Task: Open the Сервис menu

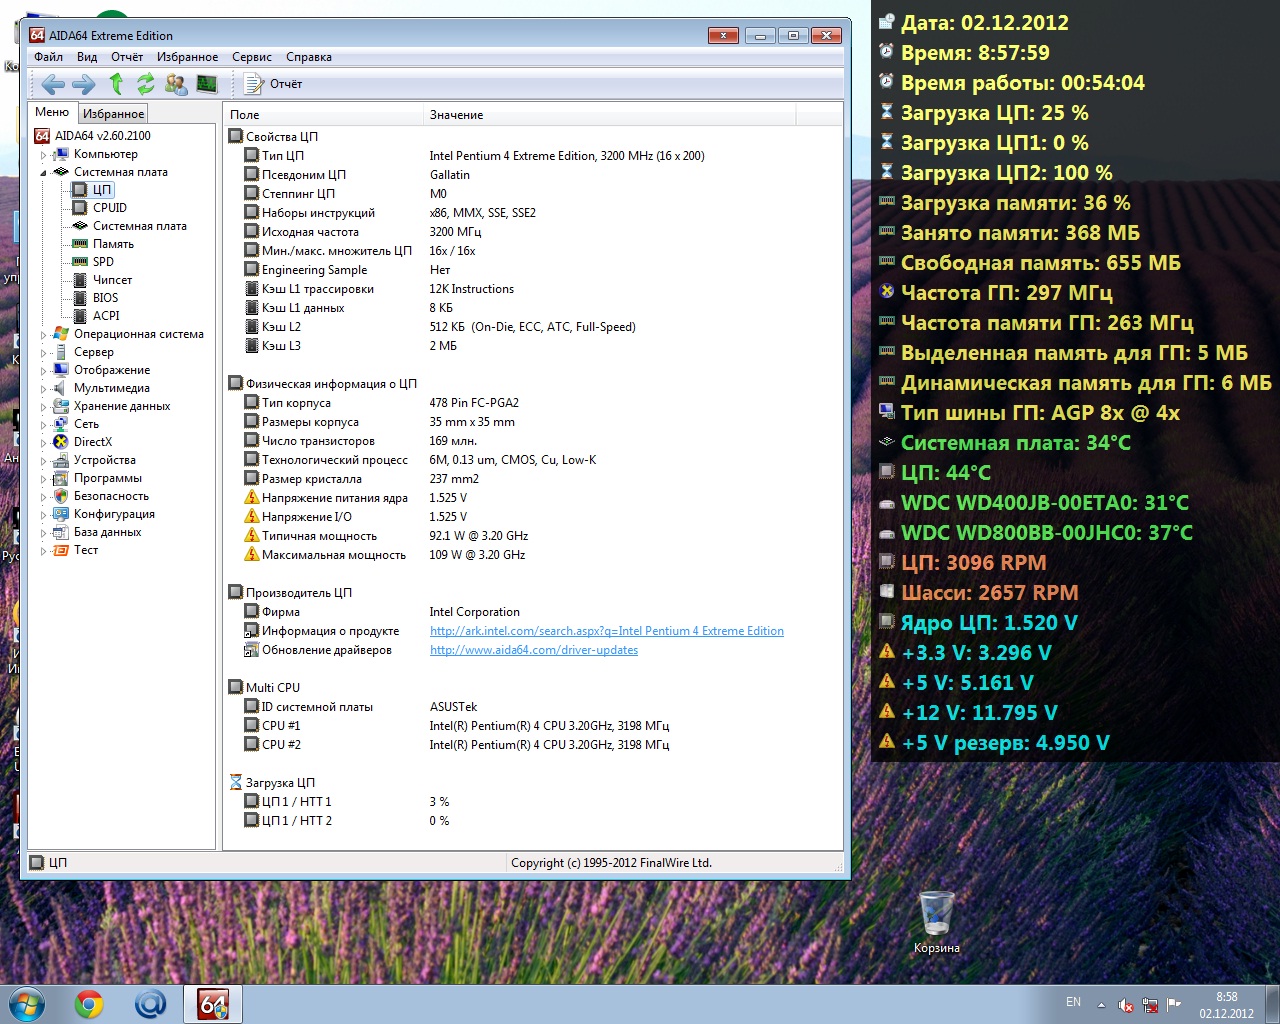Action: [x=251, y=57]
